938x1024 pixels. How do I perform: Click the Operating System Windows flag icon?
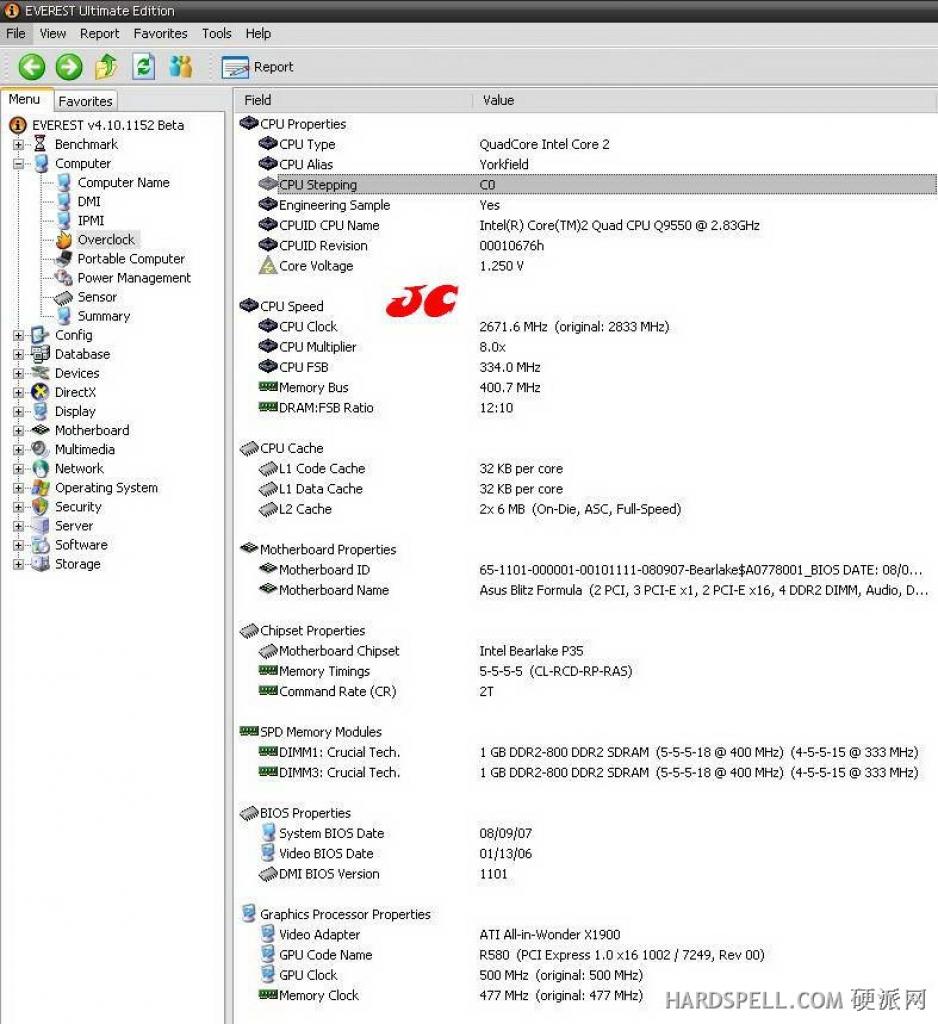coord(40,487)
